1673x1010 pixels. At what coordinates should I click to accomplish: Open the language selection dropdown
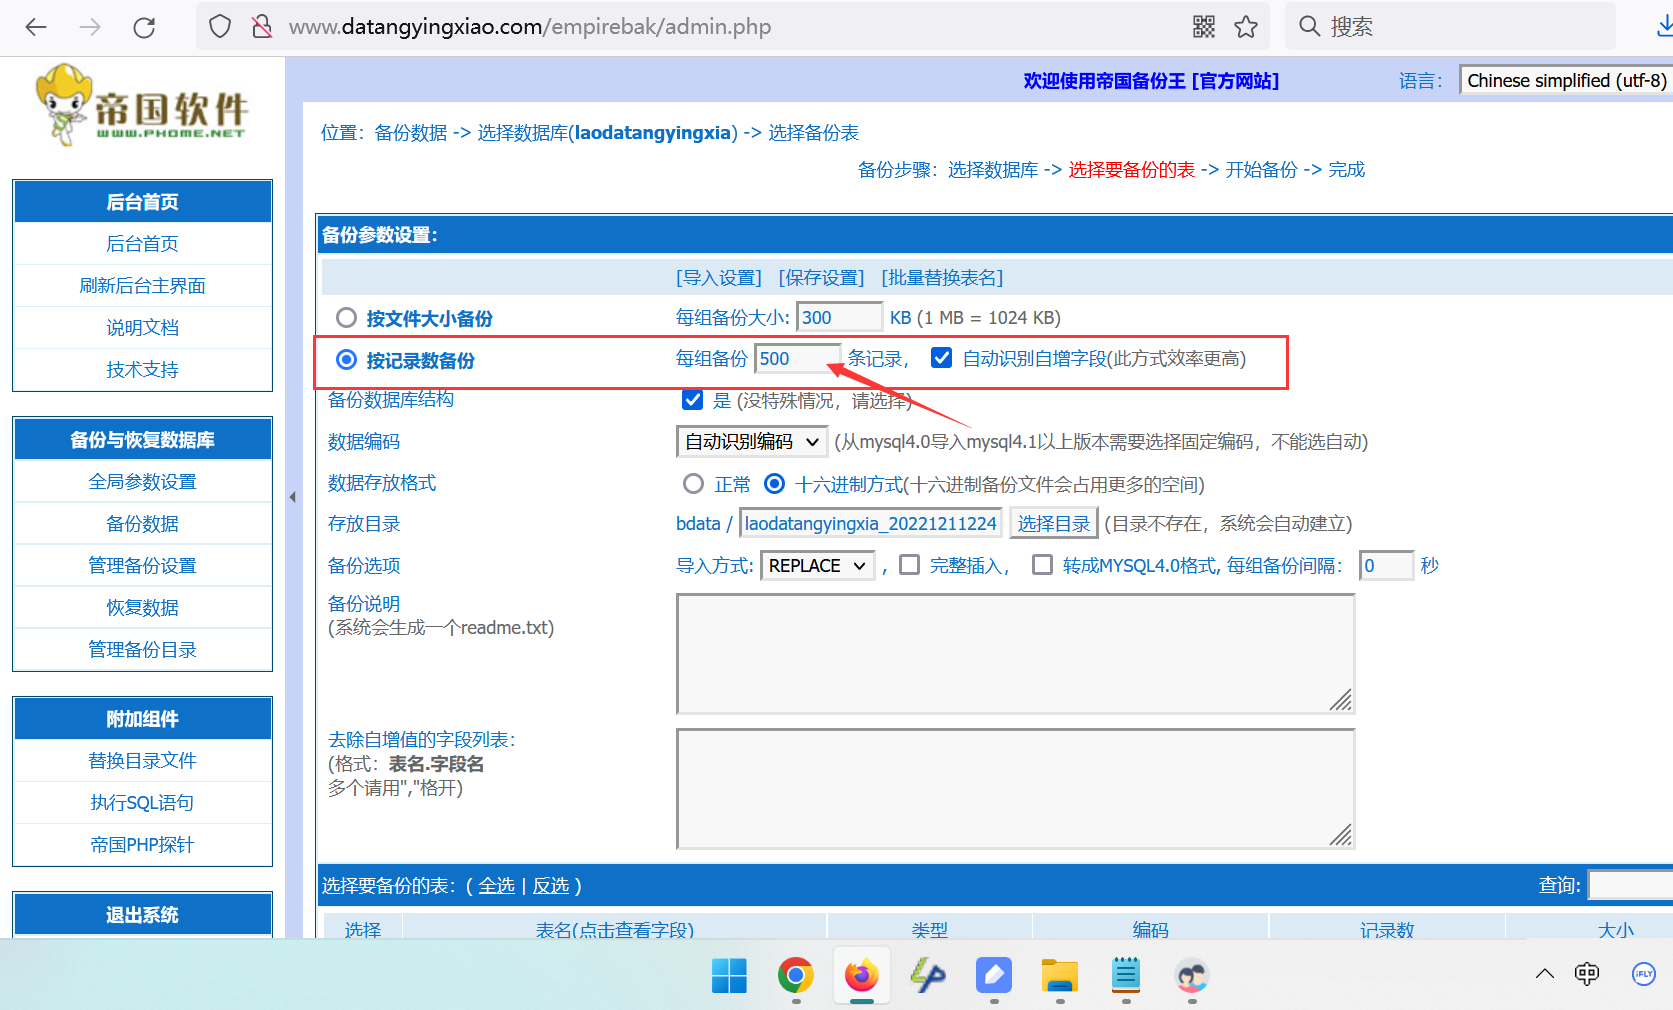[x=1565, y=81]
